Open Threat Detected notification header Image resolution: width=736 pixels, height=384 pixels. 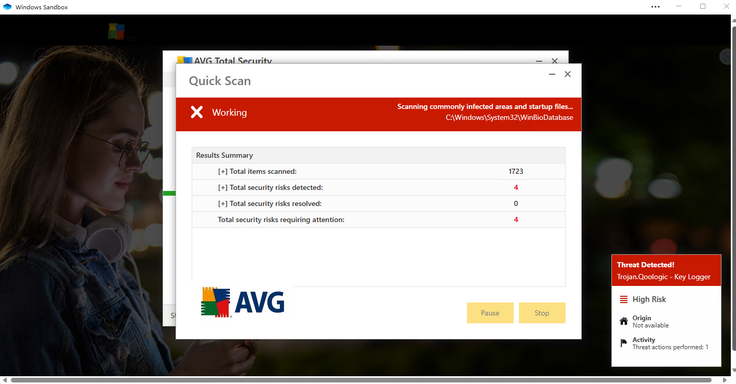[x=666, y=270]
